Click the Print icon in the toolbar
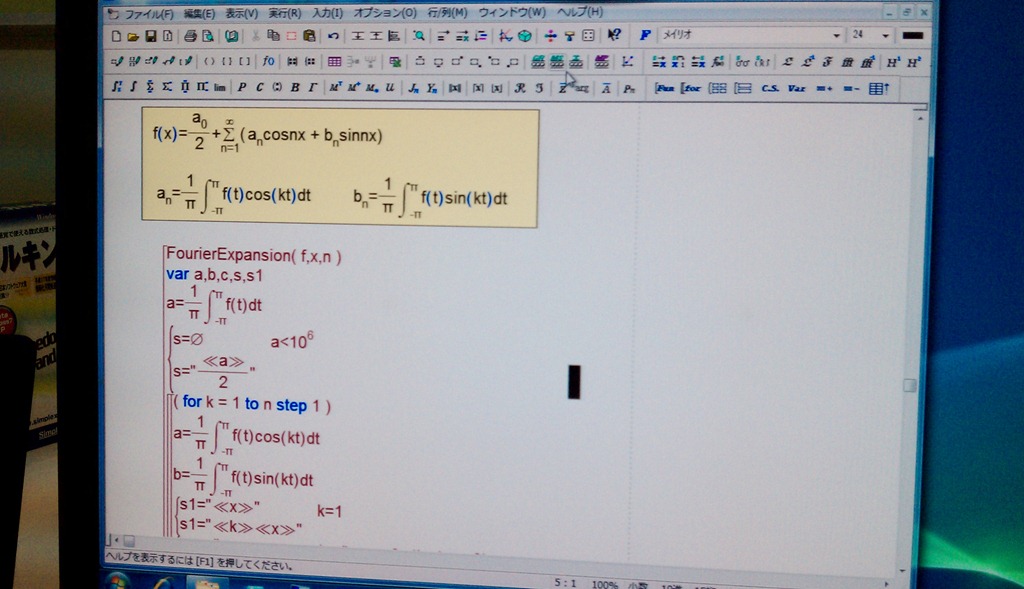Image resolution: width=1024 pixels, height=589 pixels. 190,36
